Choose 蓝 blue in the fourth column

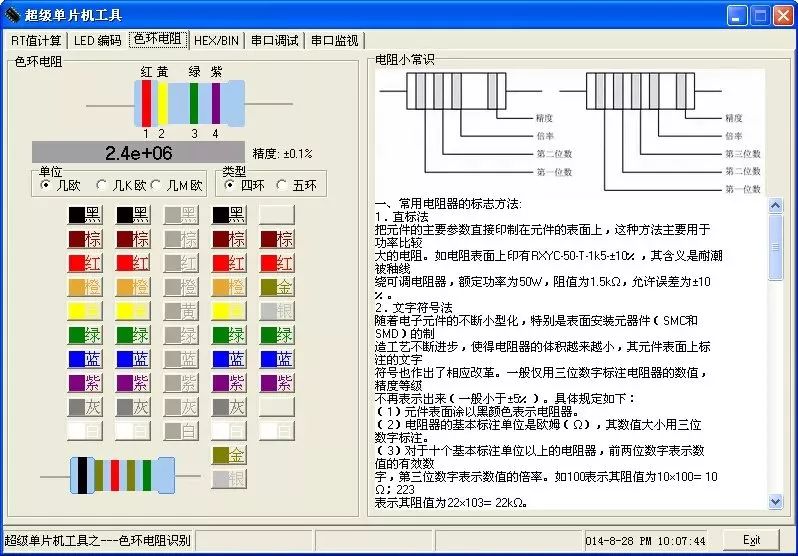[x=229, y=359]
